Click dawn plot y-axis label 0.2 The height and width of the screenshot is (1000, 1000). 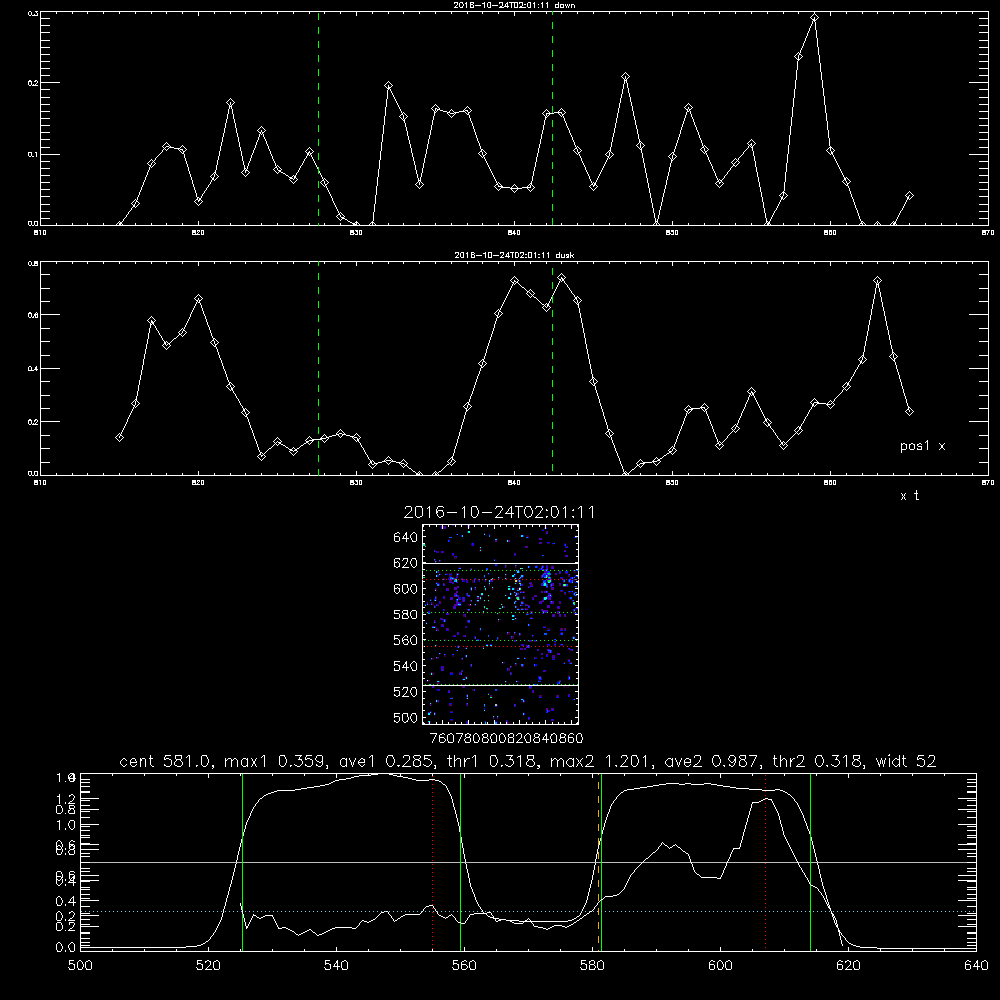[x=34, y=83]
